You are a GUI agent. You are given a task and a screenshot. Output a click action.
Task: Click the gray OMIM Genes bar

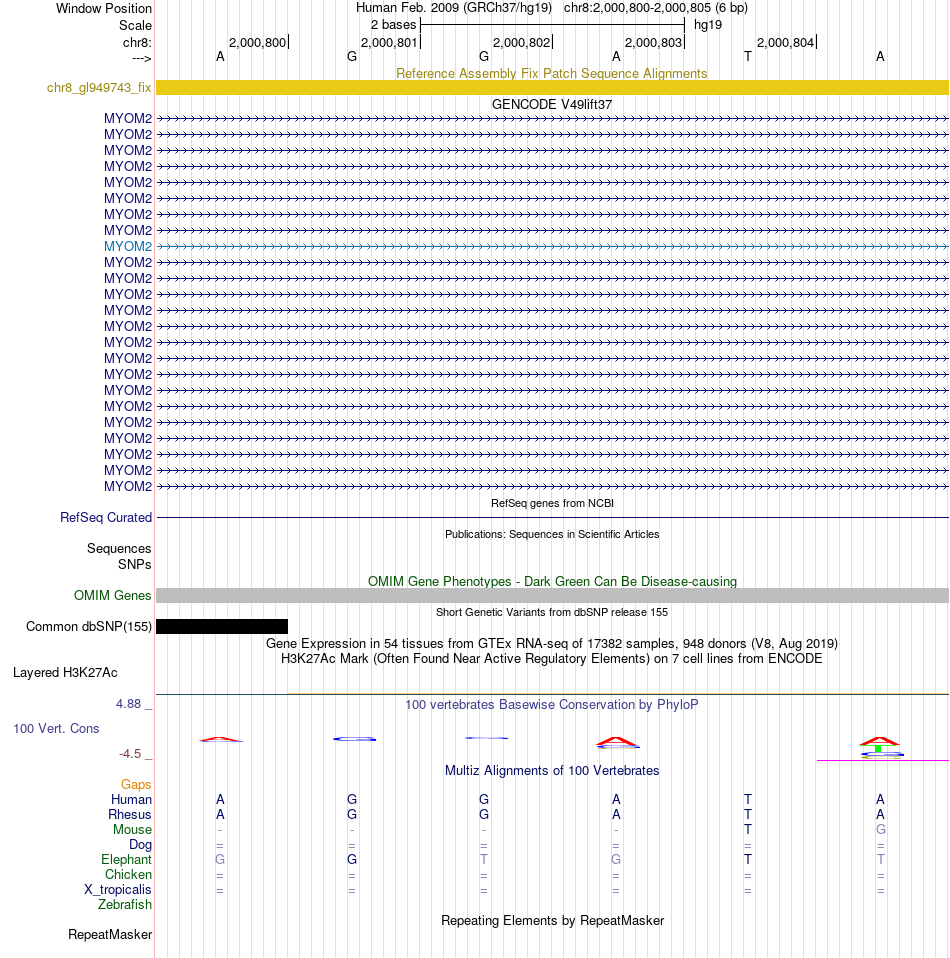pos(552,596)
